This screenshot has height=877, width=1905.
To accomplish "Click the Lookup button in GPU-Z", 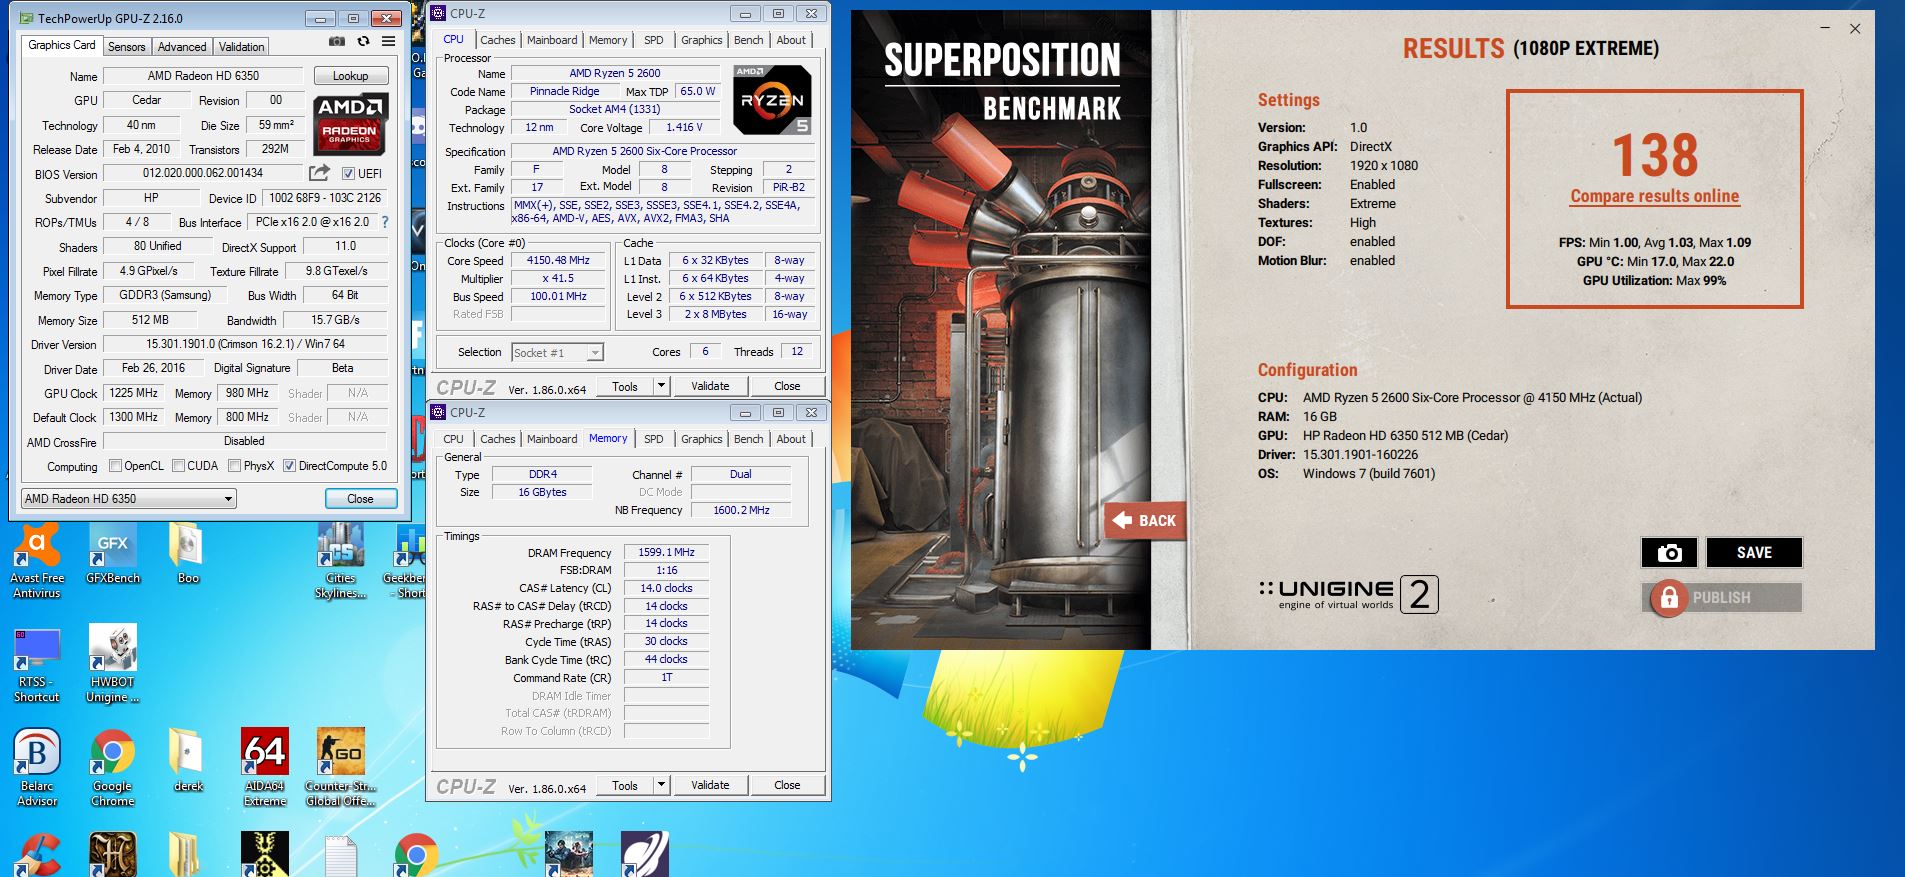I will tap(350, 76).
